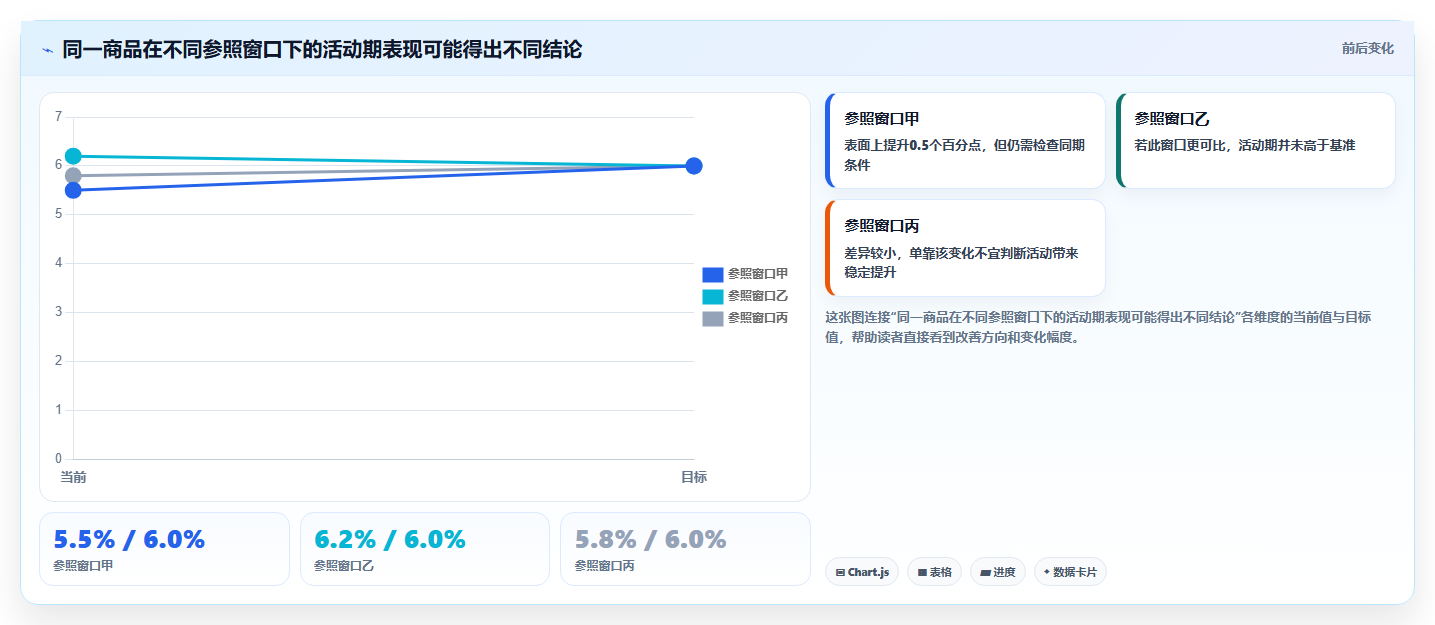Click the 5.5% / 6.0% stat value
1435x625 pixels.
tap(129, 540)
